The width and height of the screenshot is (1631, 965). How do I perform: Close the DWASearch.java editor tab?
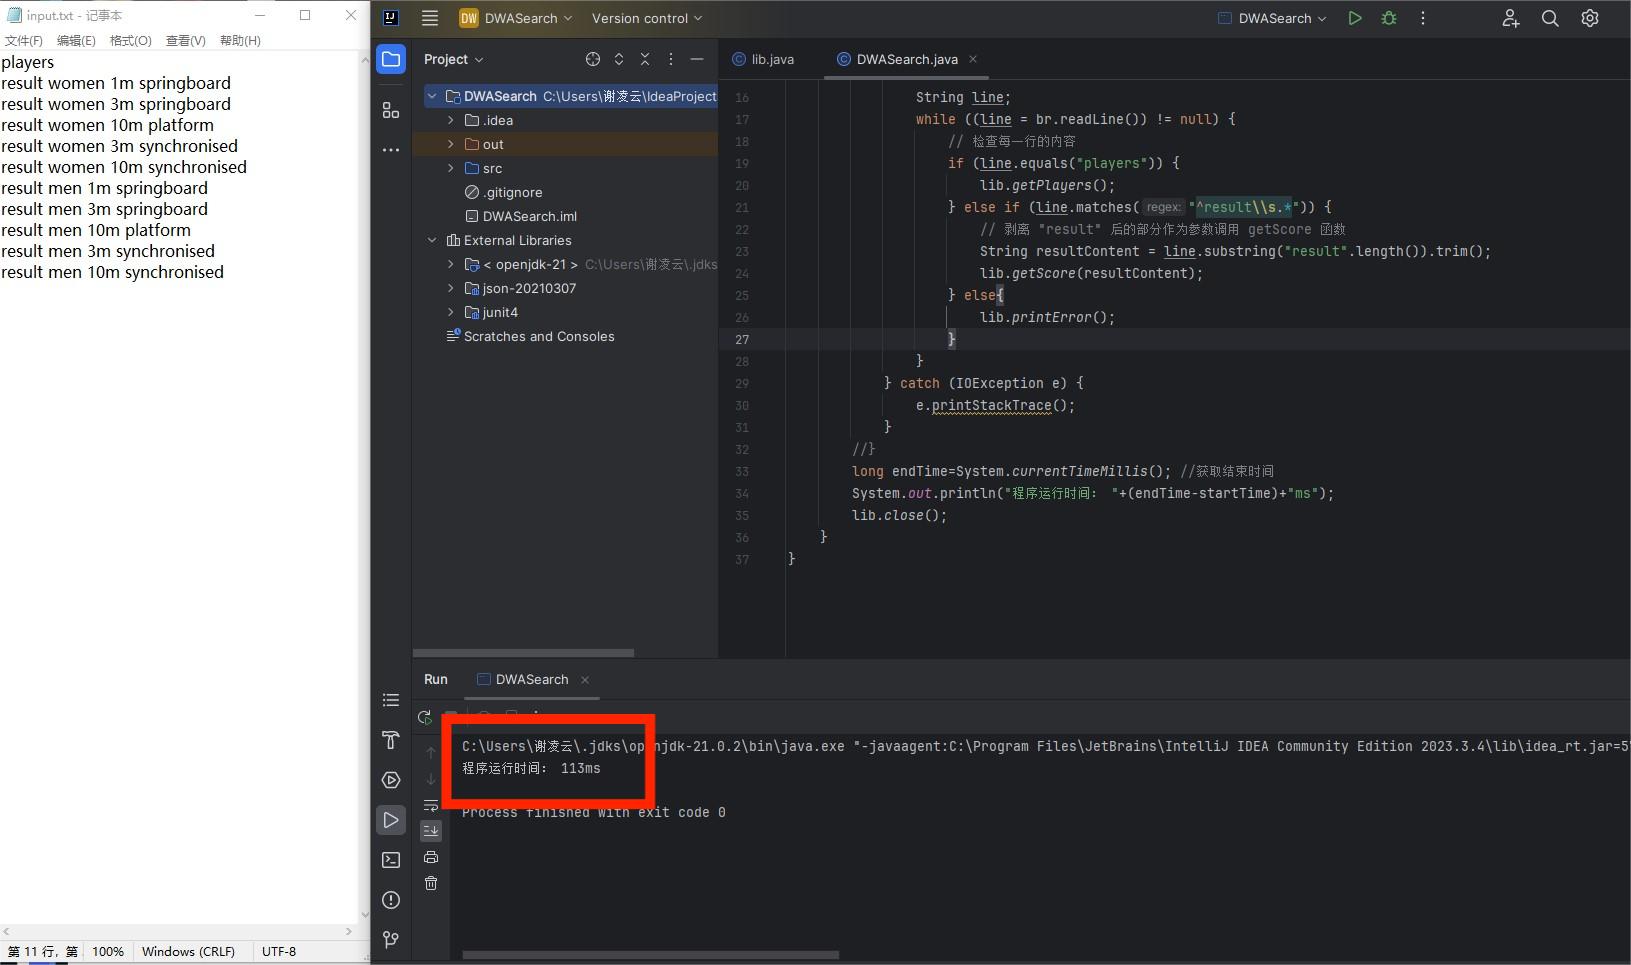coord(973,59)
